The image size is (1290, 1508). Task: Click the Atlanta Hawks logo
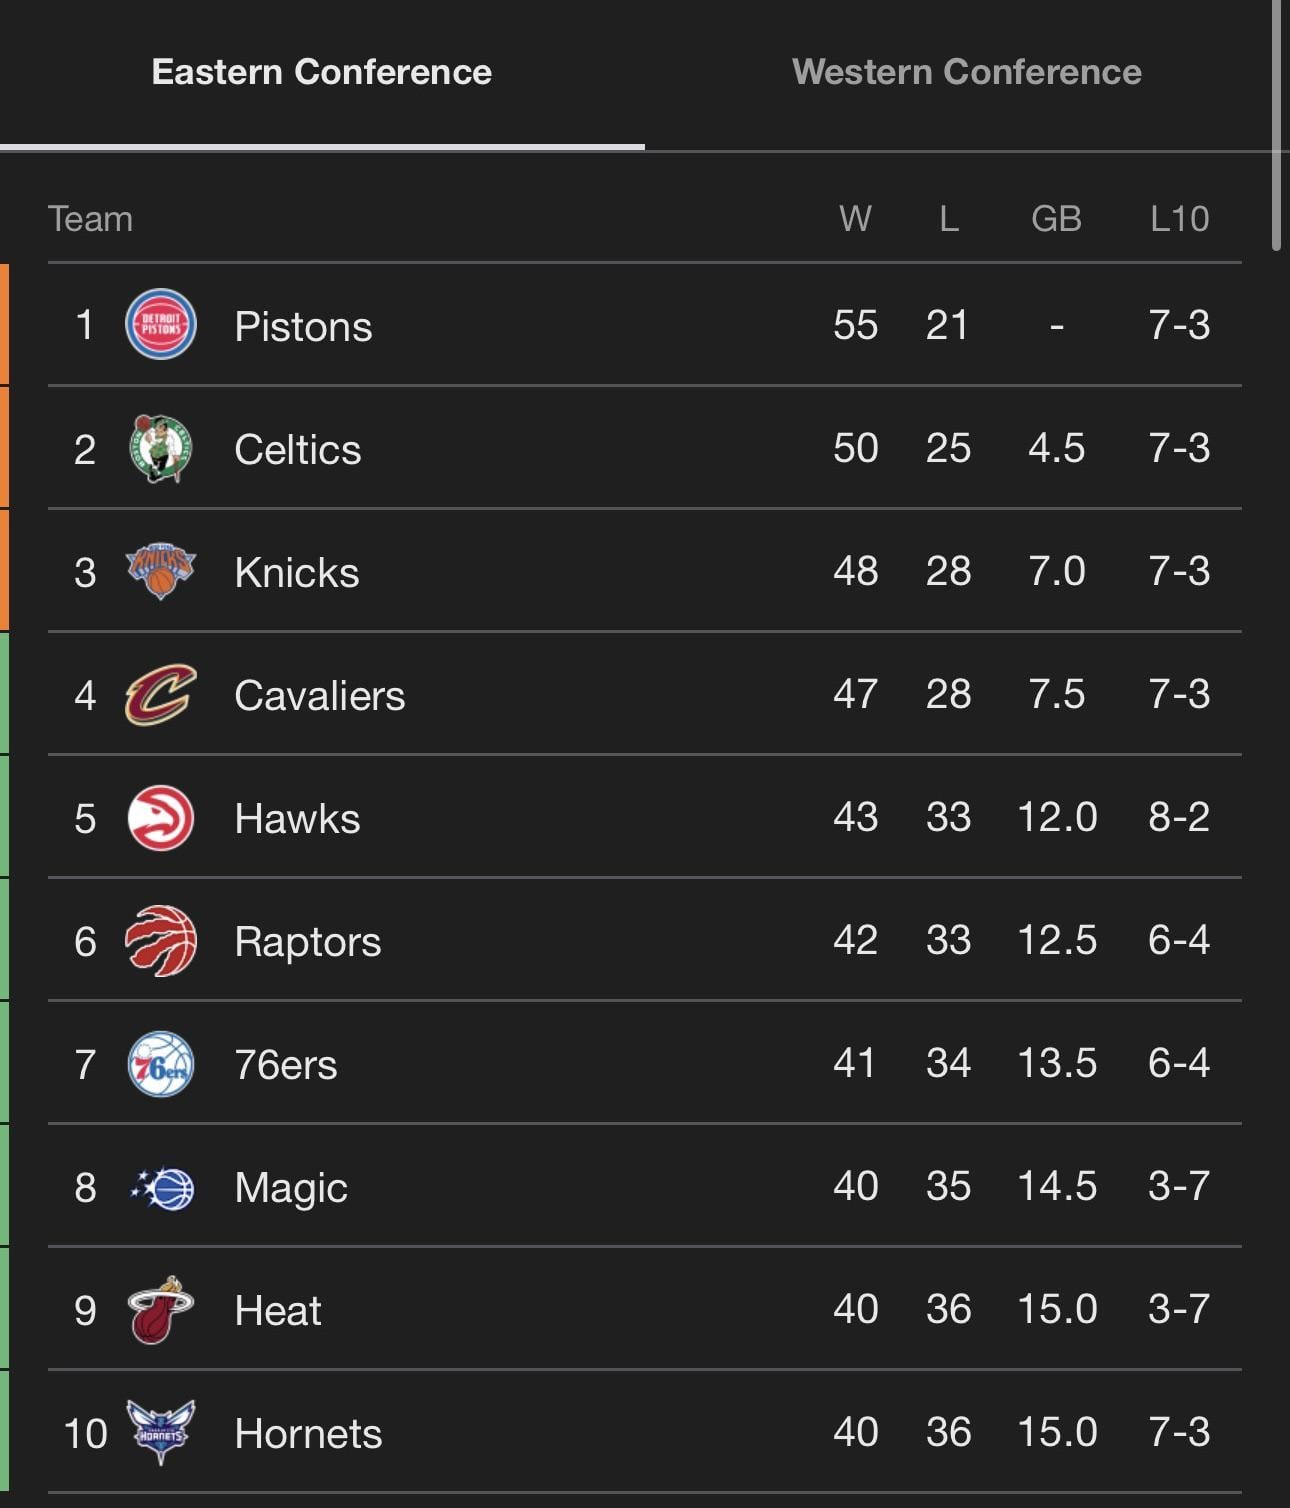tap(160, 818)
